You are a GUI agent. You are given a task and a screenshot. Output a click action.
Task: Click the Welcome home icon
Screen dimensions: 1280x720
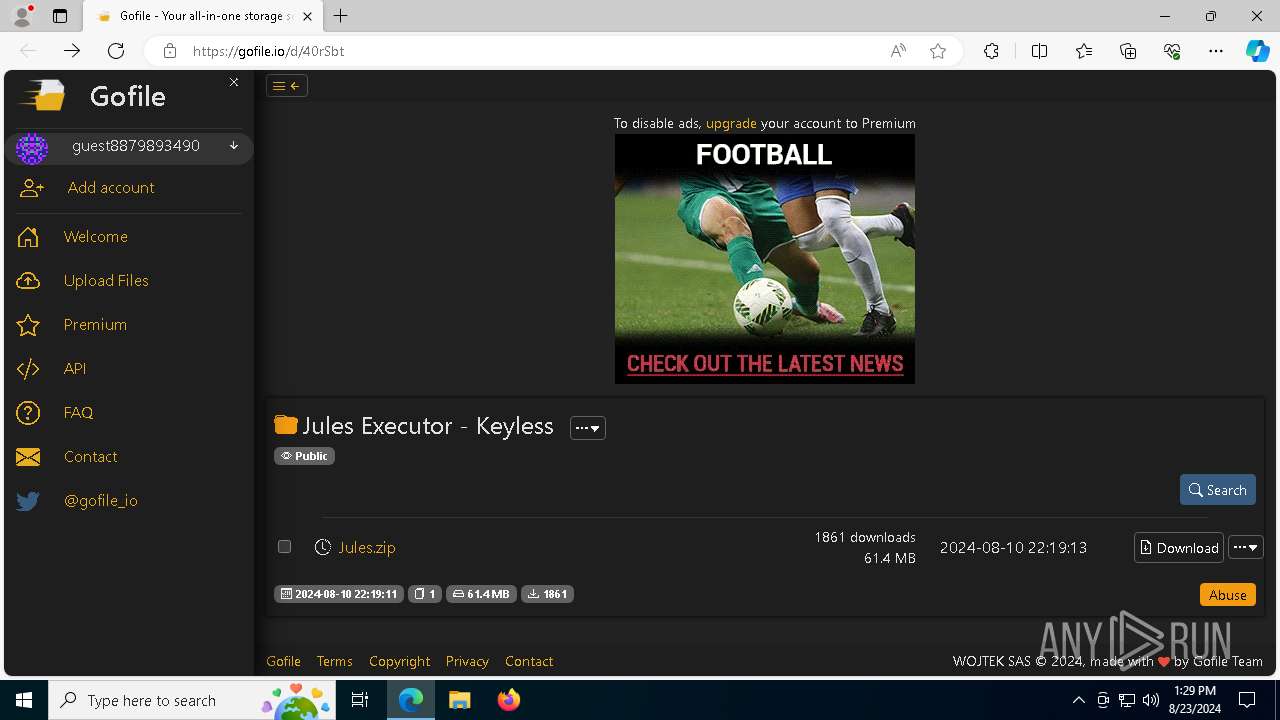[28, 237]
